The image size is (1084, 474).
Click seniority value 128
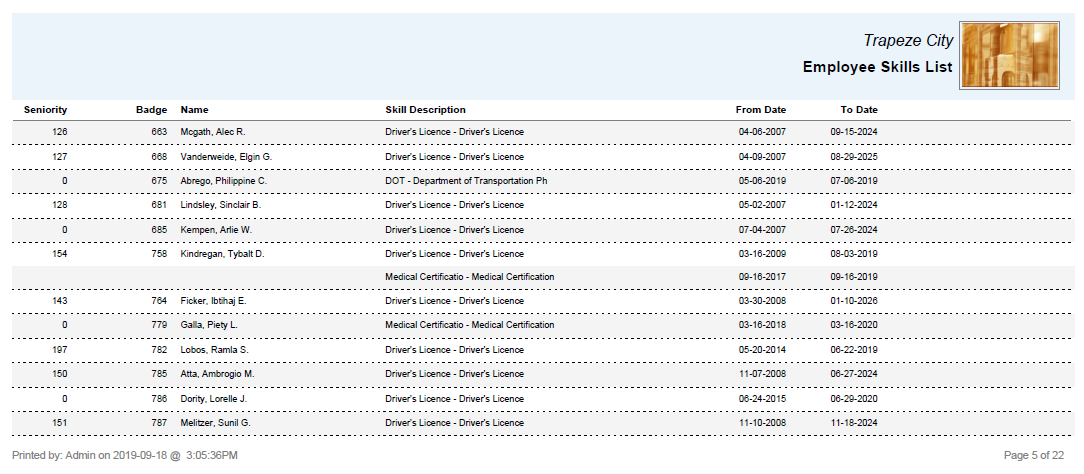point(59,205)
